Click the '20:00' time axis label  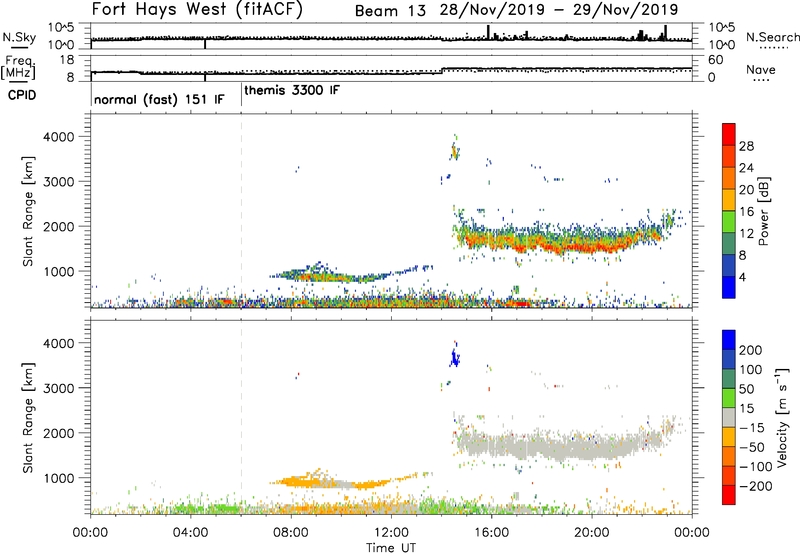pyautogui.click(x=591, y=533)
